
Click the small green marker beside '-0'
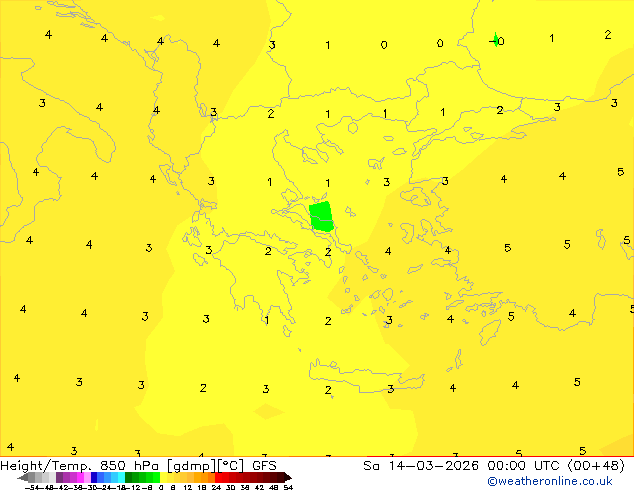click(496, 40)
